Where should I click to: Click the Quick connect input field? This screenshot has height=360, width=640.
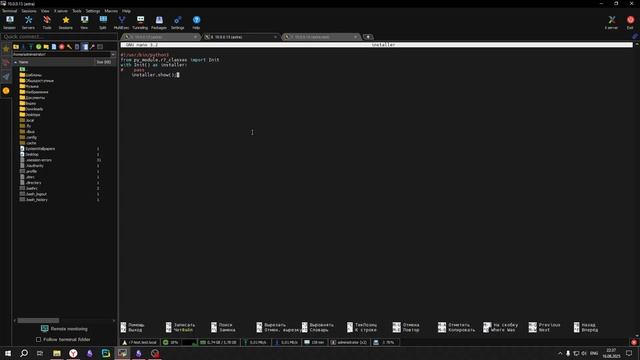click(59, 37)
